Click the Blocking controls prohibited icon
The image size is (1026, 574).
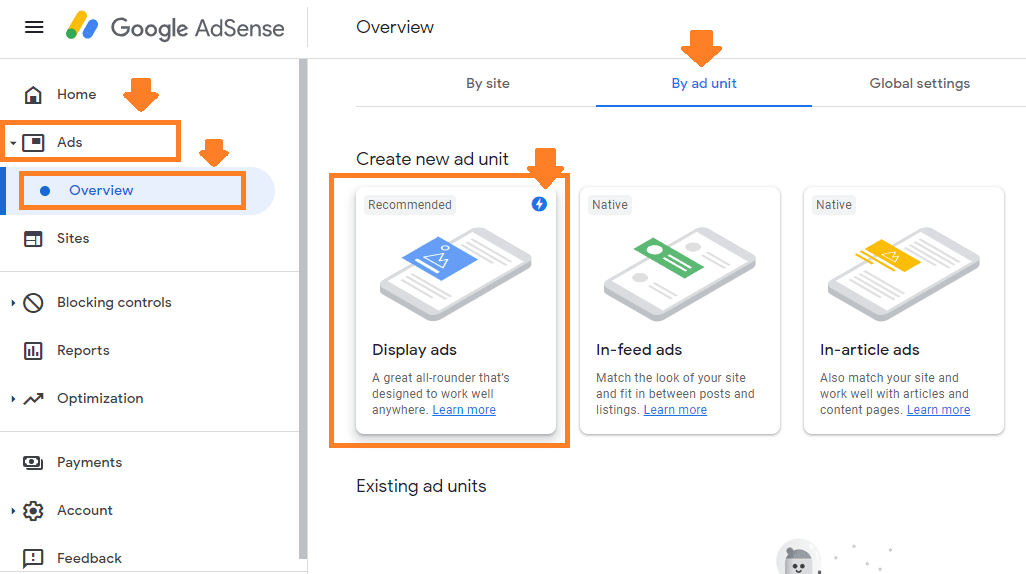coord(33,303)
